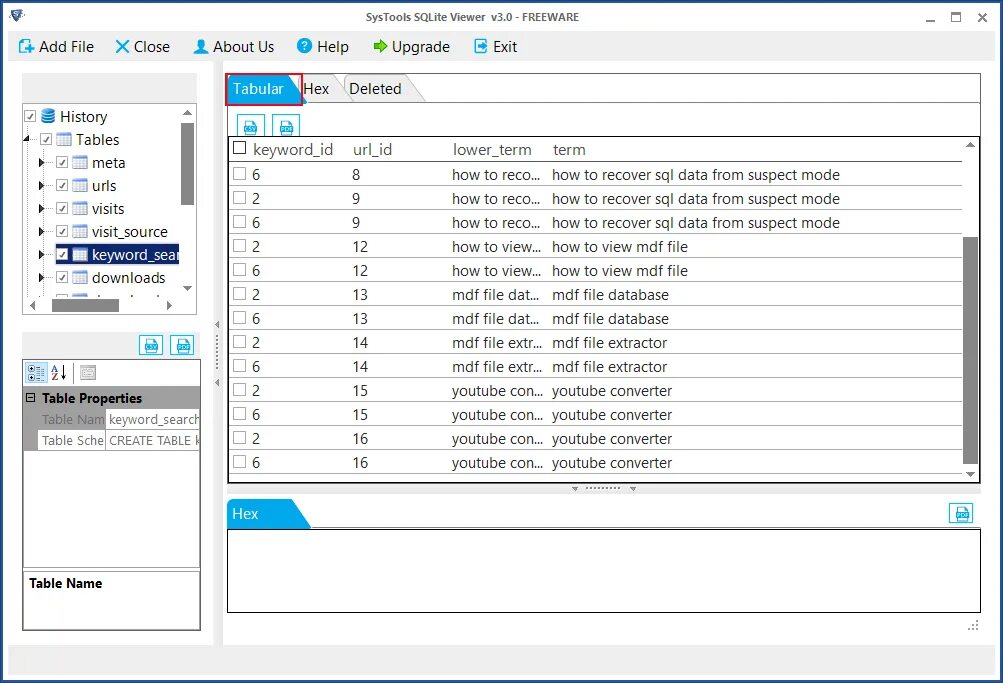Click the urls table icon
The width and height of the screenshot is (1003, 683).
pos(80,185)
